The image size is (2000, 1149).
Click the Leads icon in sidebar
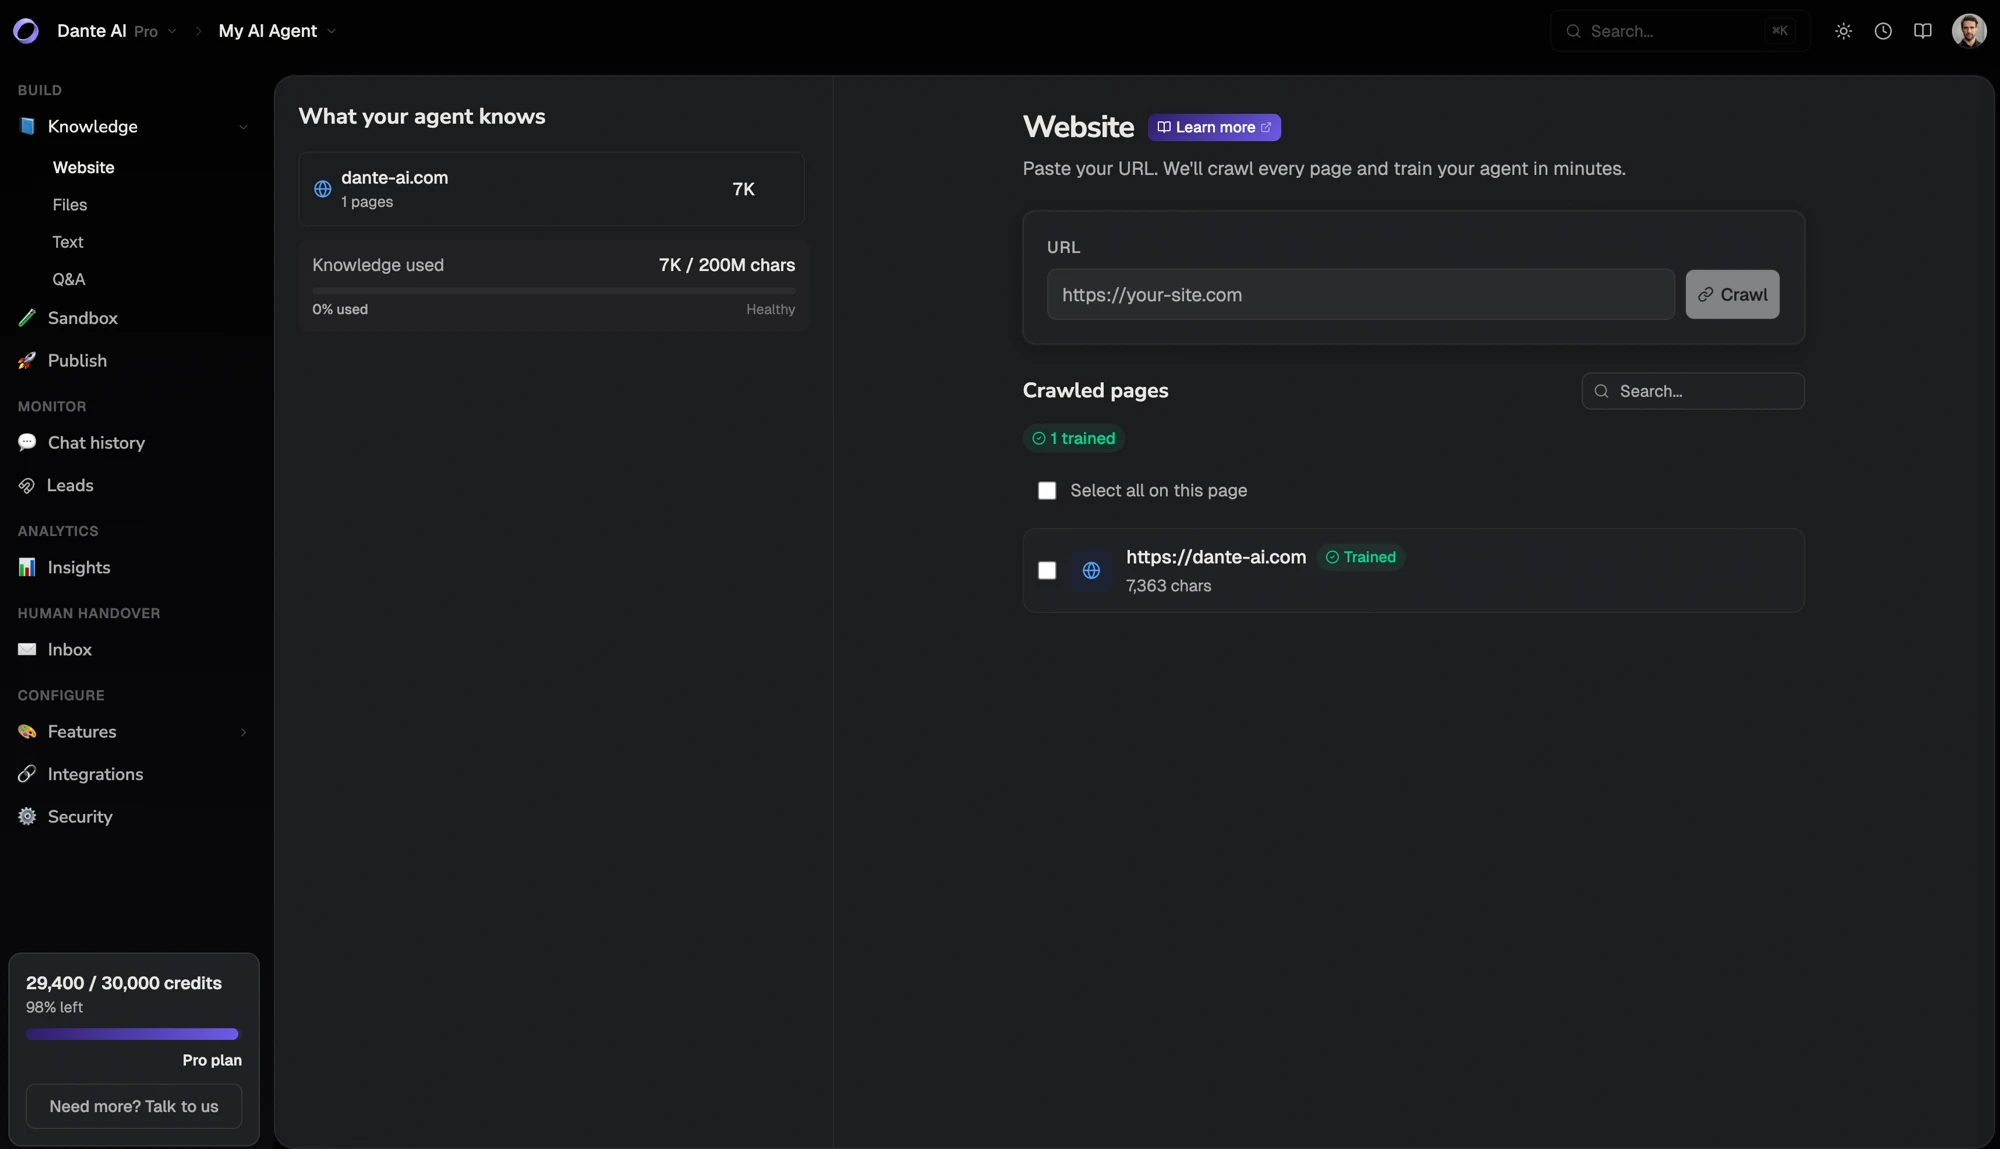click(x=27, y=485)
